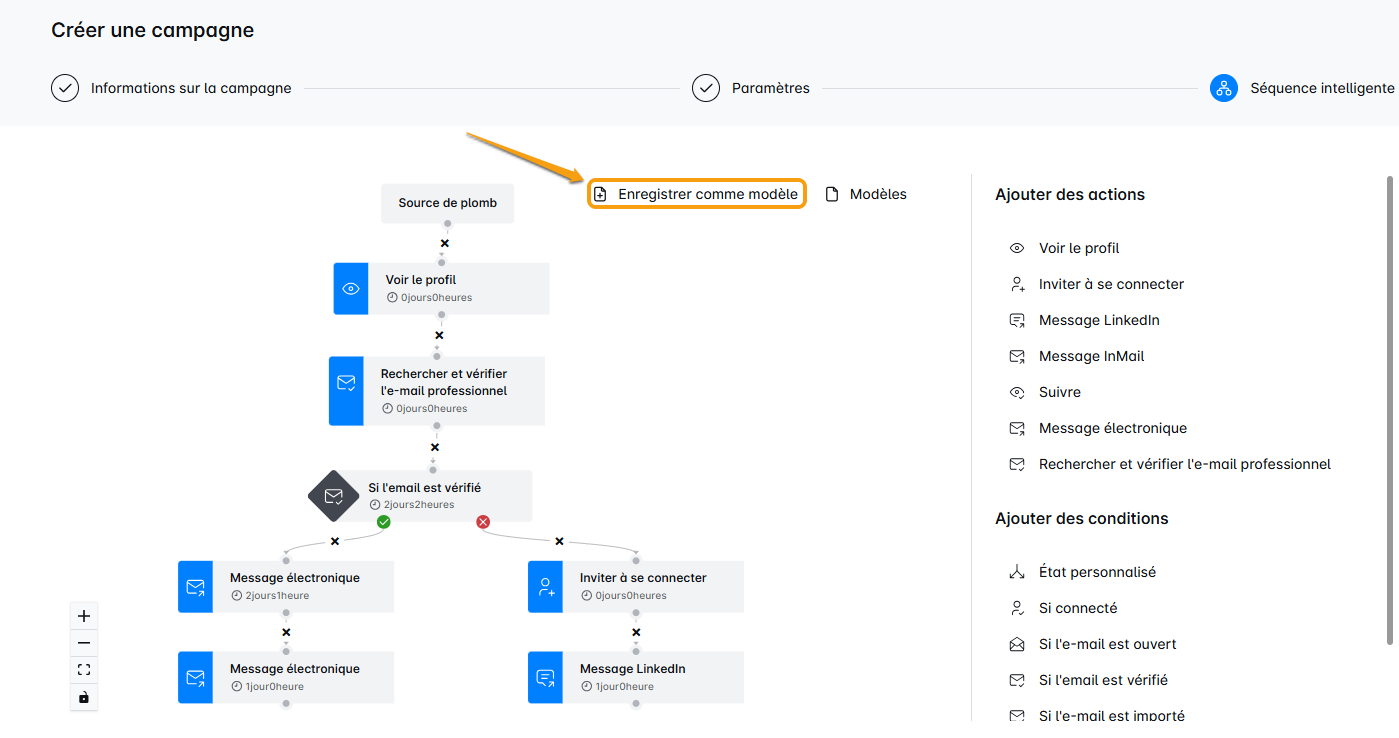Click the red cross branch marker
Viewport: 1399px width, 738px height.
point(483,522)
